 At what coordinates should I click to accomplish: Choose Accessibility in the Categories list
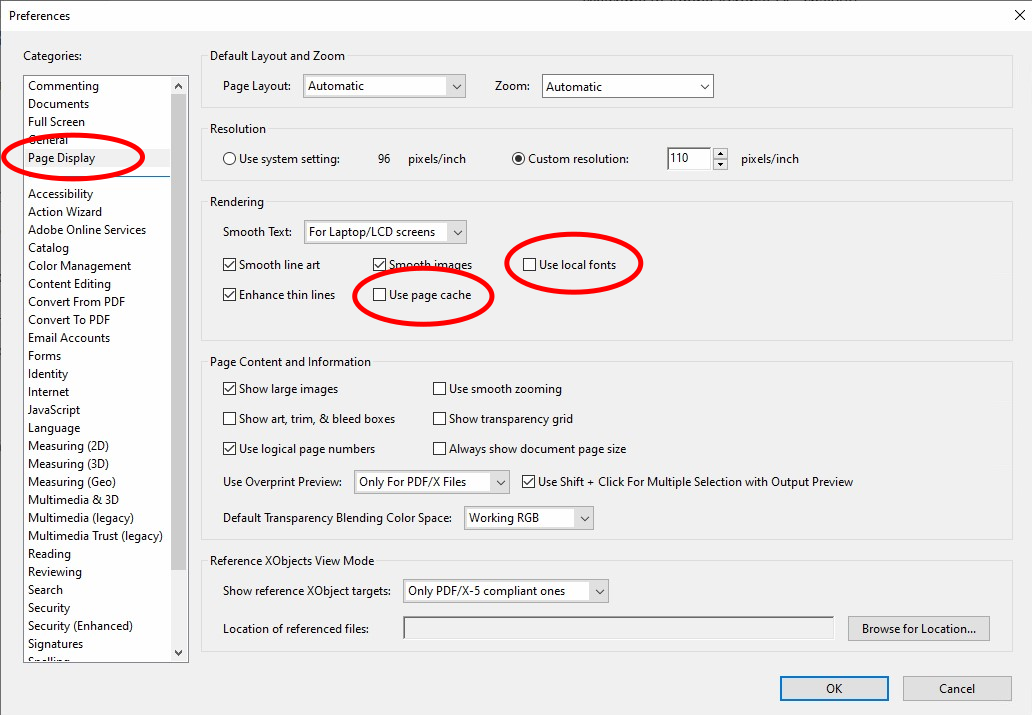60,194
